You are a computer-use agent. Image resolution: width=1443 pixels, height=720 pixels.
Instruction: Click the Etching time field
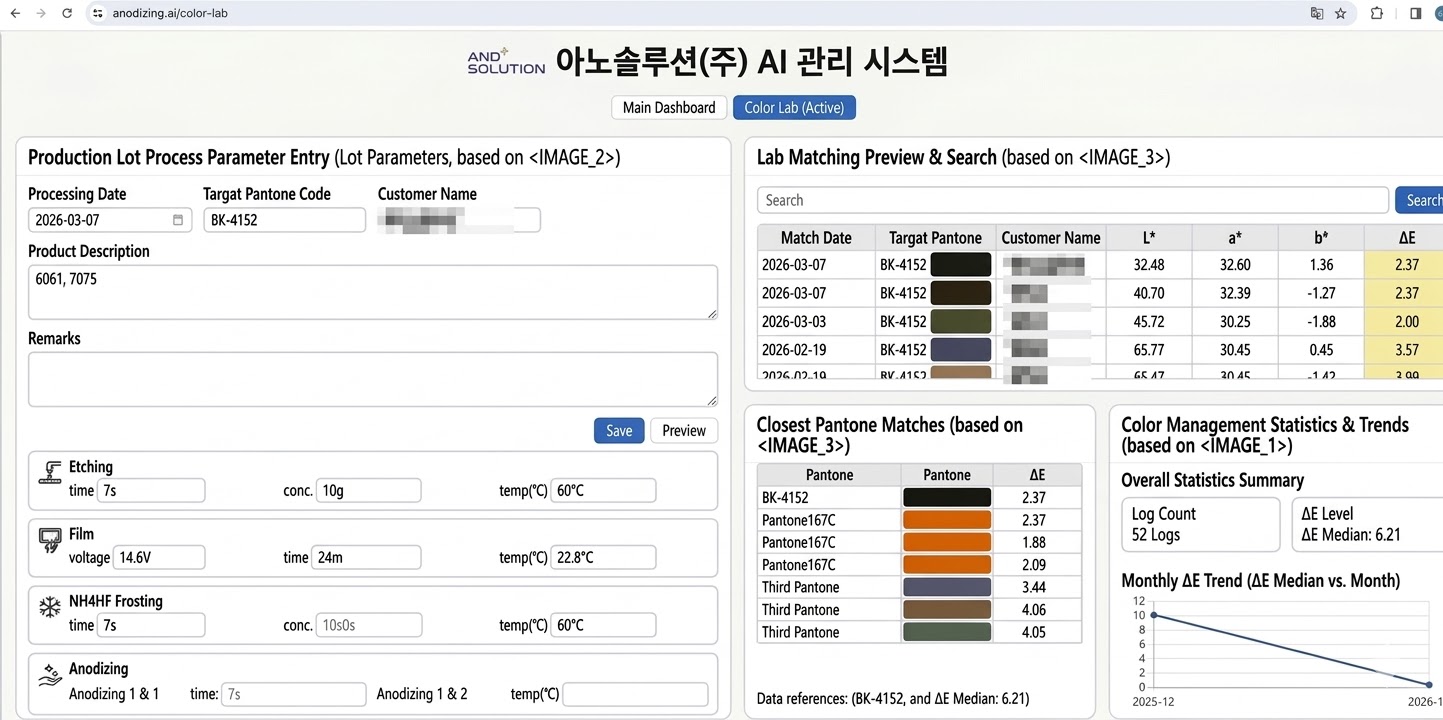tap(151, 491)
